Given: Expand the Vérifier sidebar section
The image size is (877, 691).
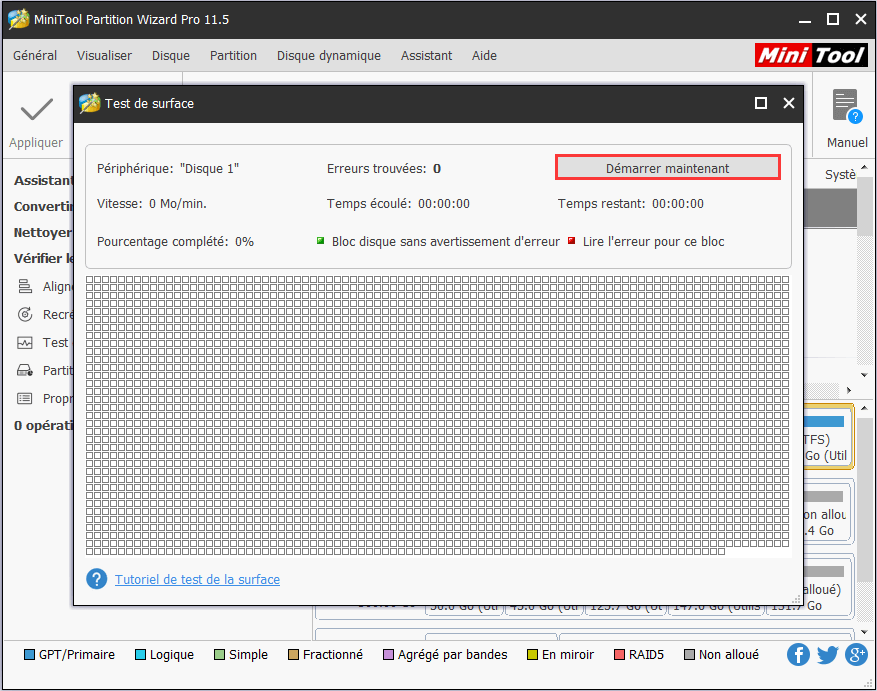Looking at the screenshot, I should click(43, 258).
